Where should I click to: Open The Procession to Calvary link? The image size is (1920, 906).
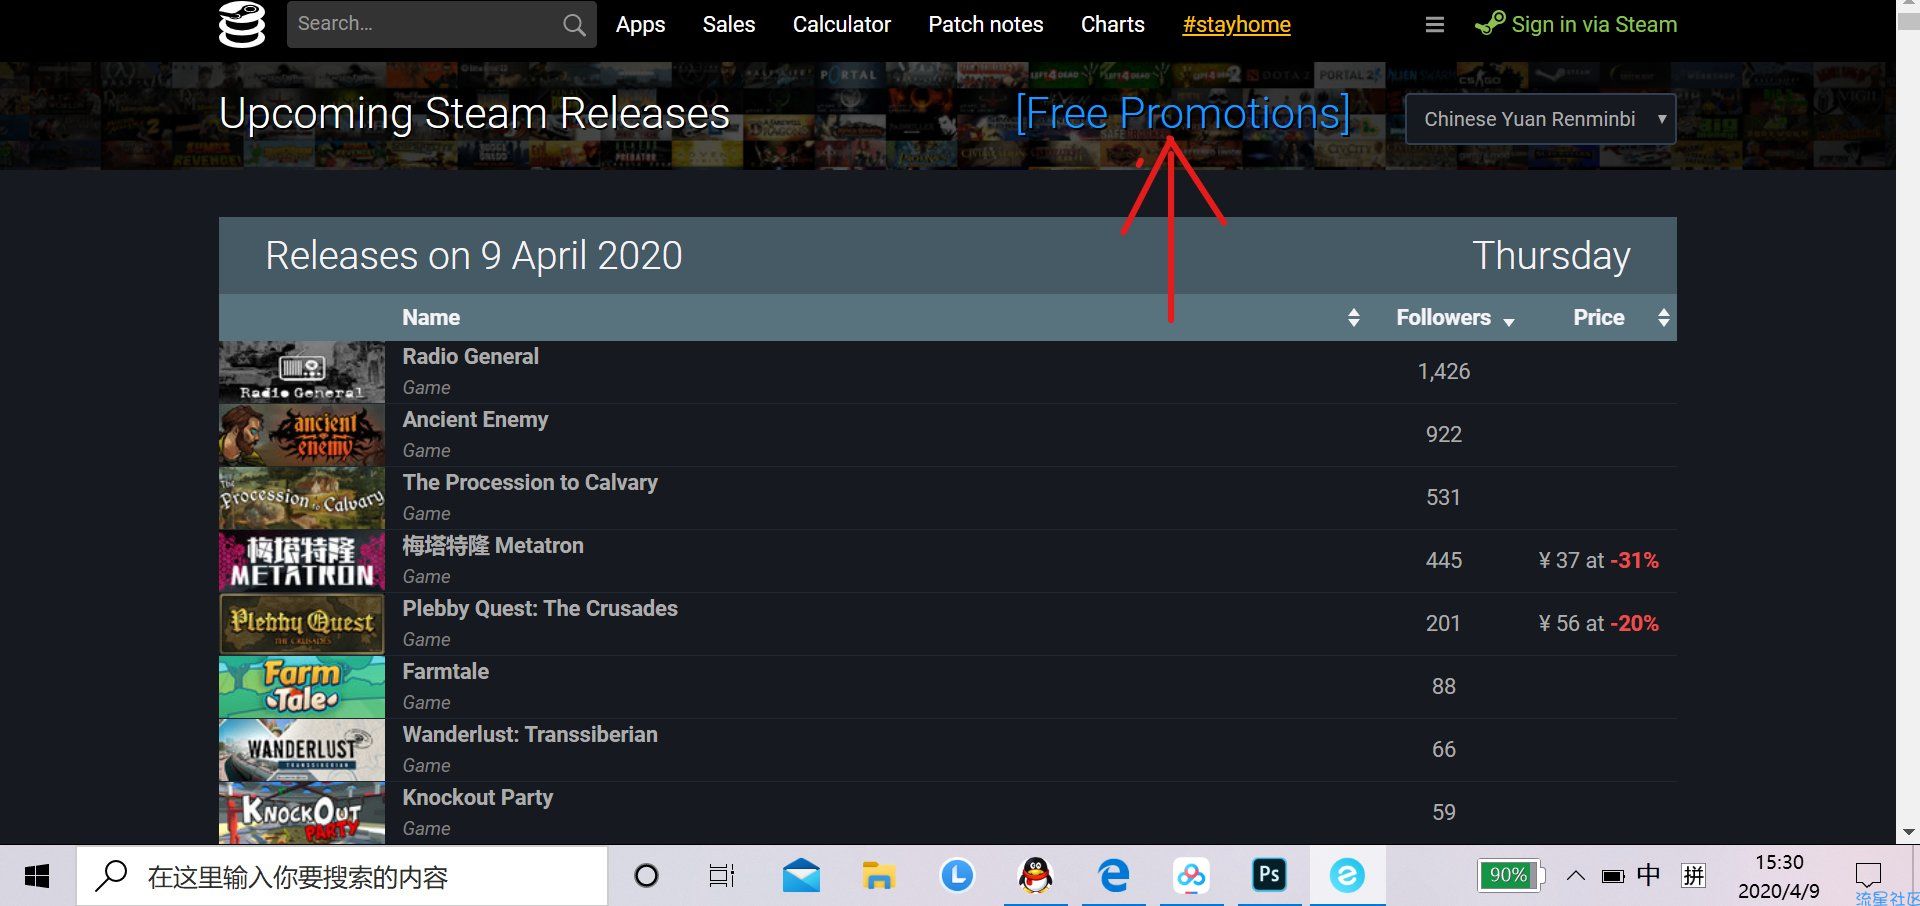pos(530,482)
